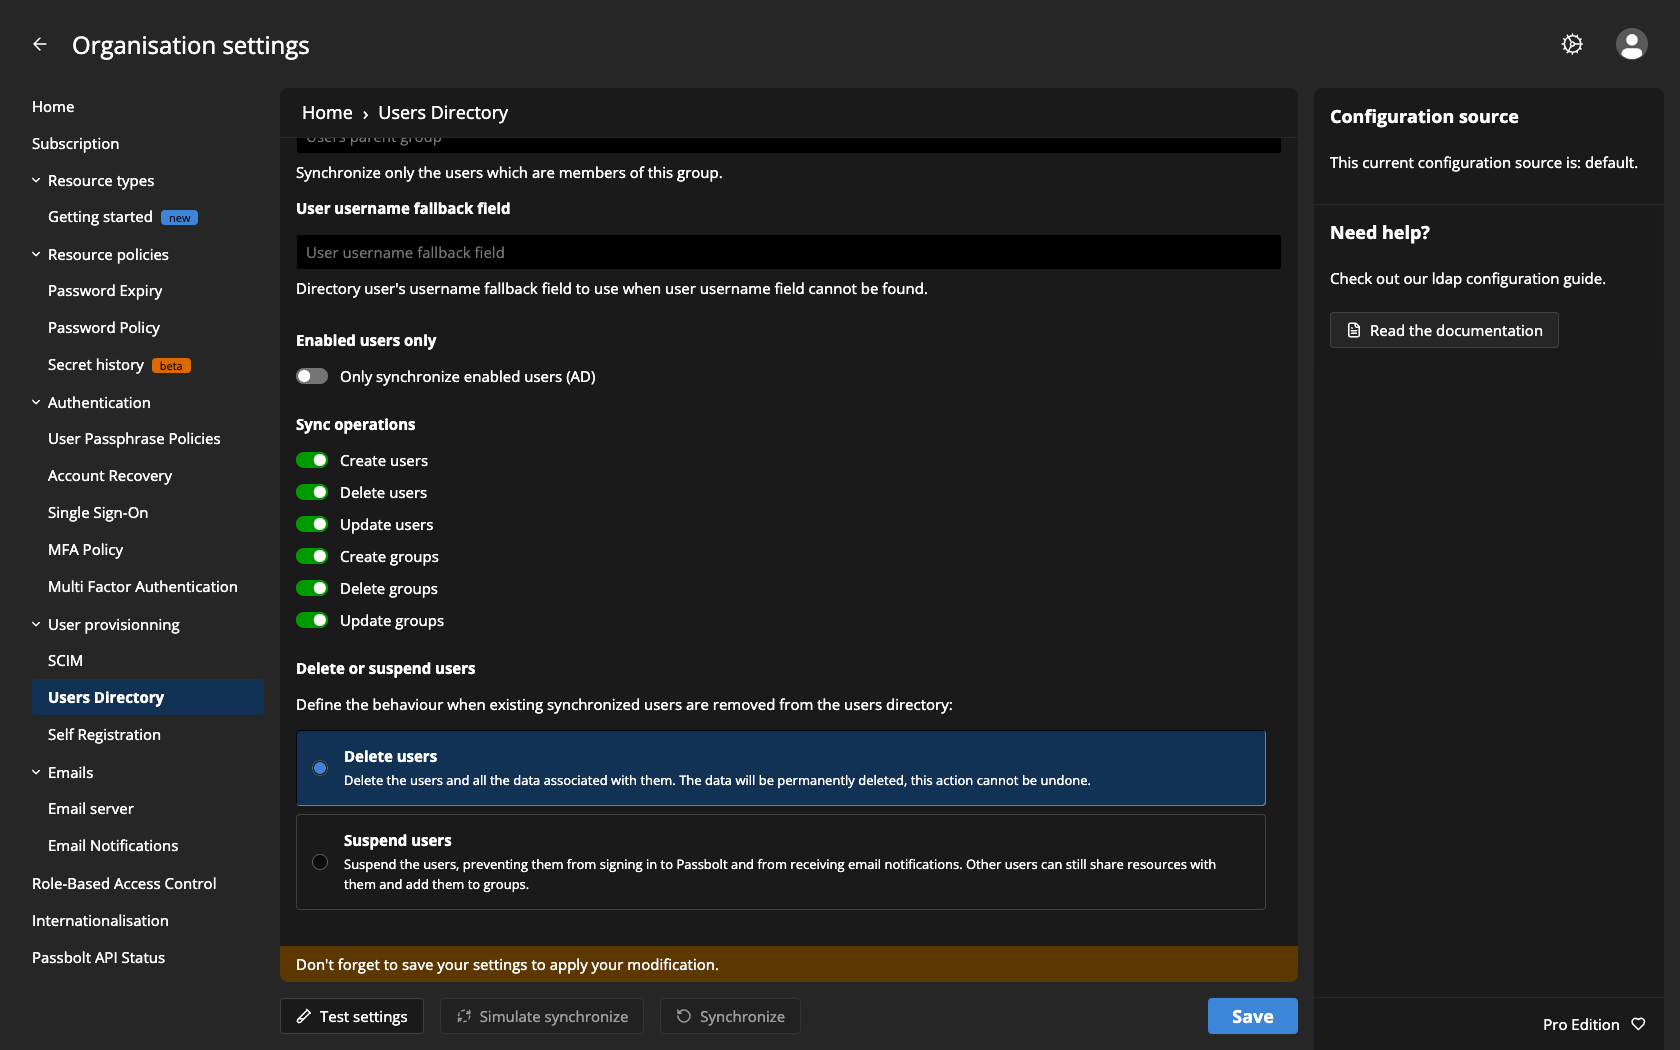Disable the Create users sync toggle
Image resolution: width=1680 pixels, height=1050 pixels.
click(312, 460)
